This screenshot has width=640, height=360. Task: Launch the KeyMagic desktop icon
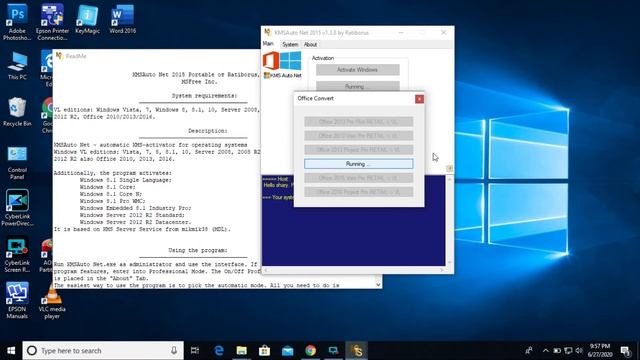pyautogui.click(x=87, y=19)
